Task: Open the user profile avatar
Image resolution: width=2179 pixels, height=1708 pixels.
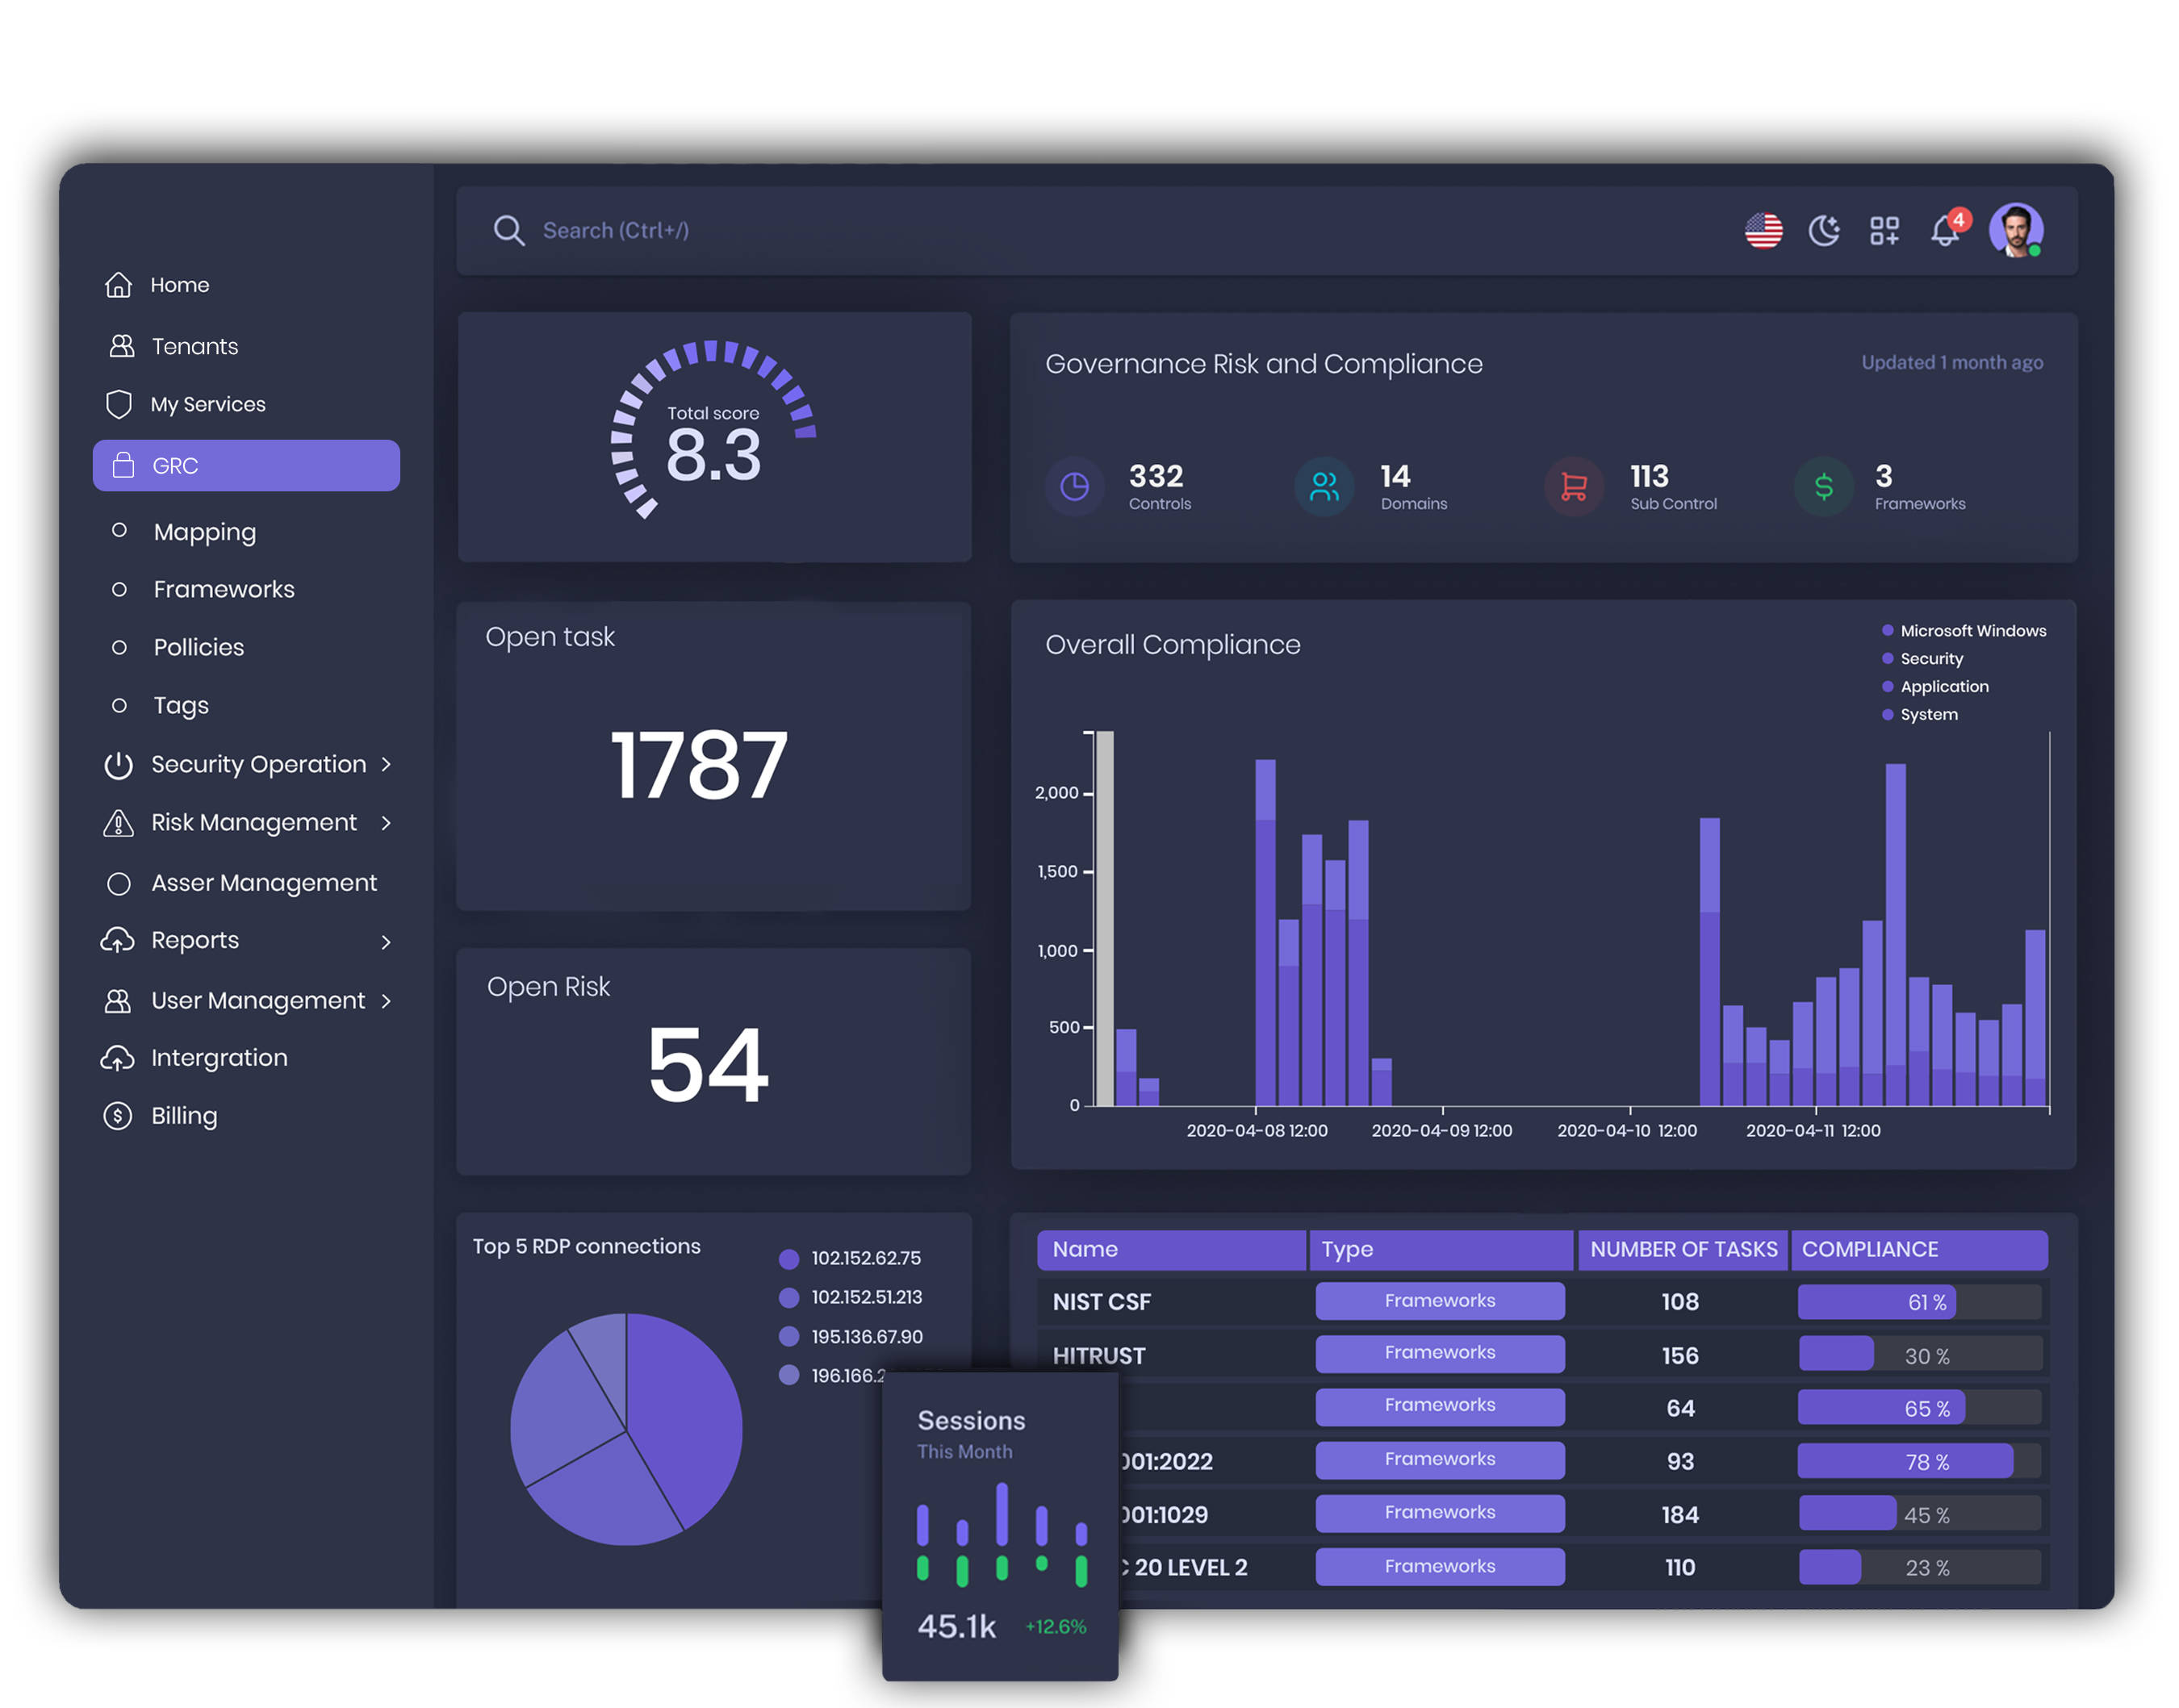Action: (2015, 231)
